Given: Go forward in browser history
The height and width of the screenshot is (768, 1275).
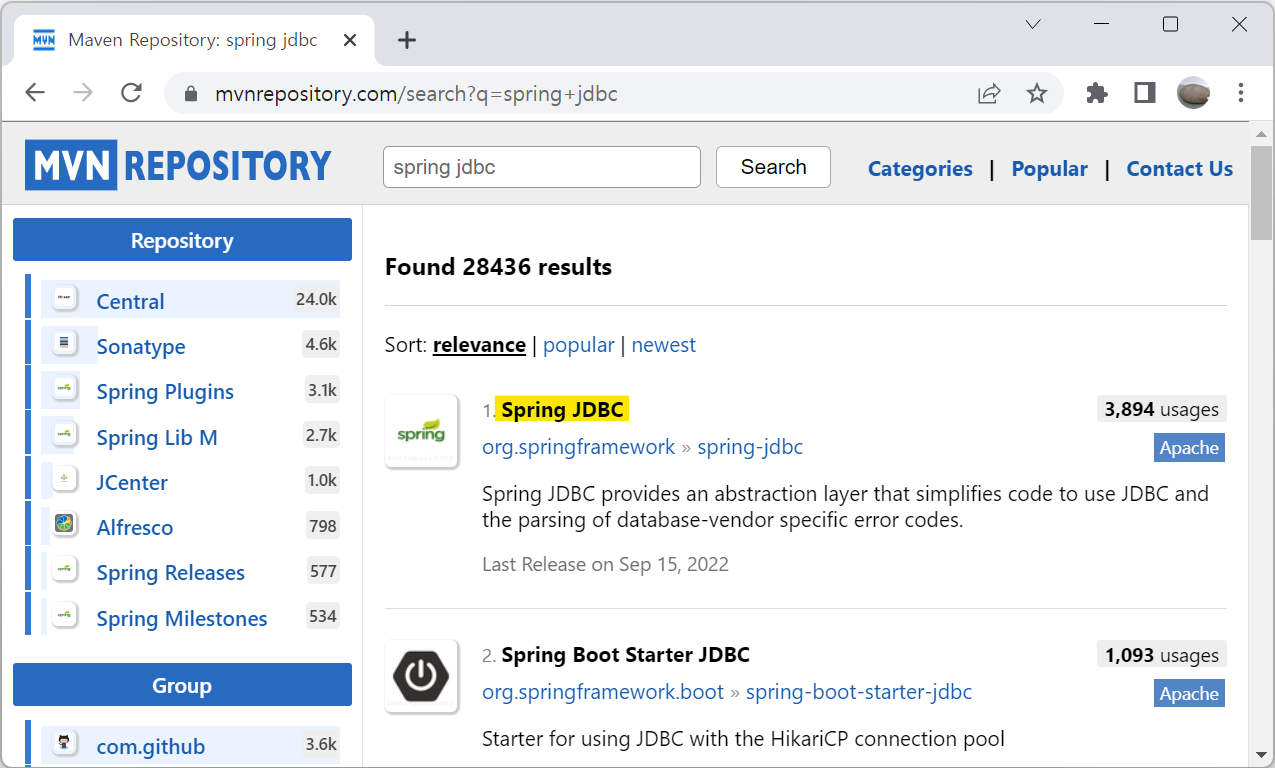Looking at the screenshot, I should [83, 93].
